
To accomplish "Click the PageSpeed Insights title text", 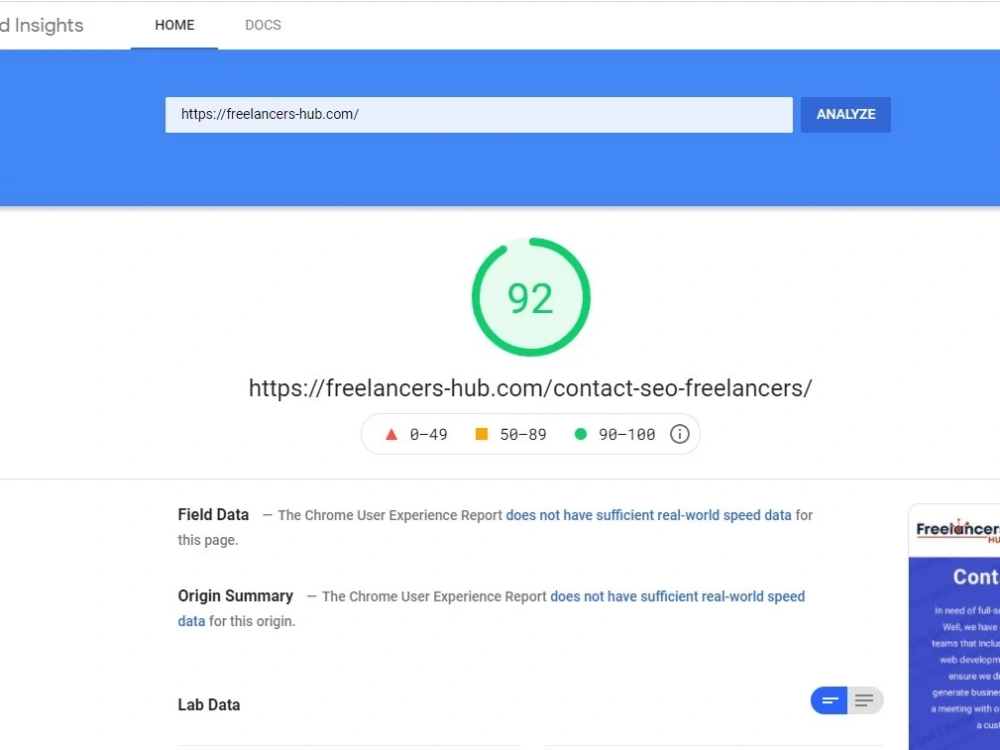I will tap(41, 26).
